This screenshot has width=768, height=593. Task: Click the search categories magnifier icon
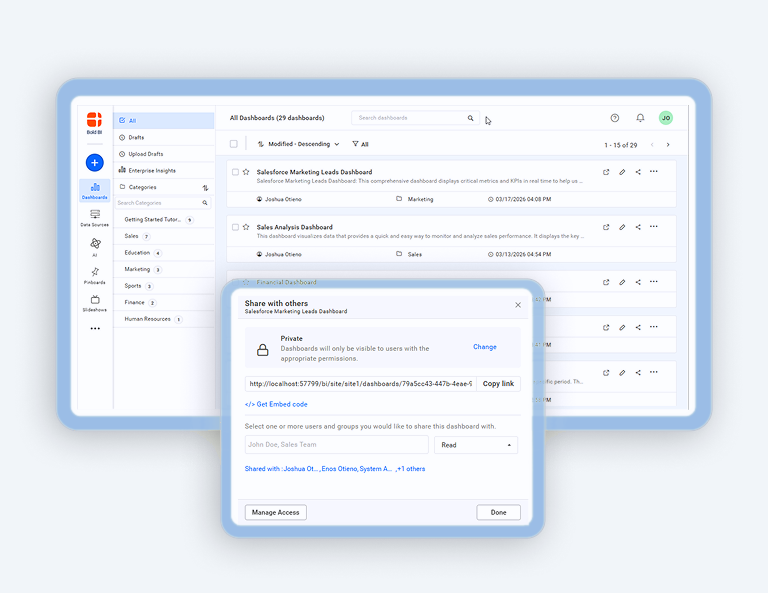tap(205, 203)
